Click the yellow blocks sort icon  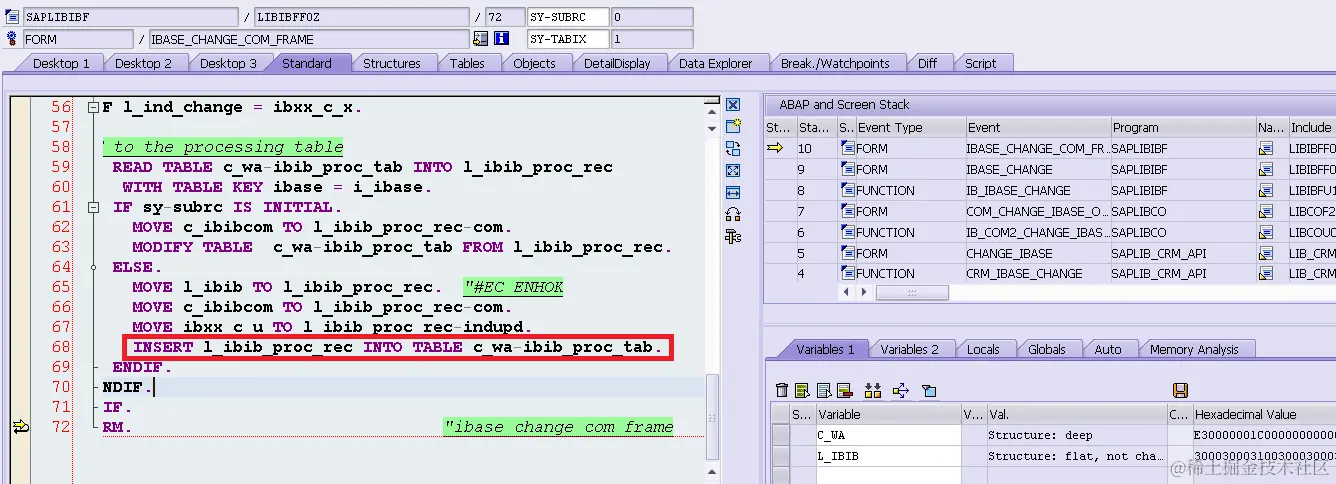coord(872,390)
